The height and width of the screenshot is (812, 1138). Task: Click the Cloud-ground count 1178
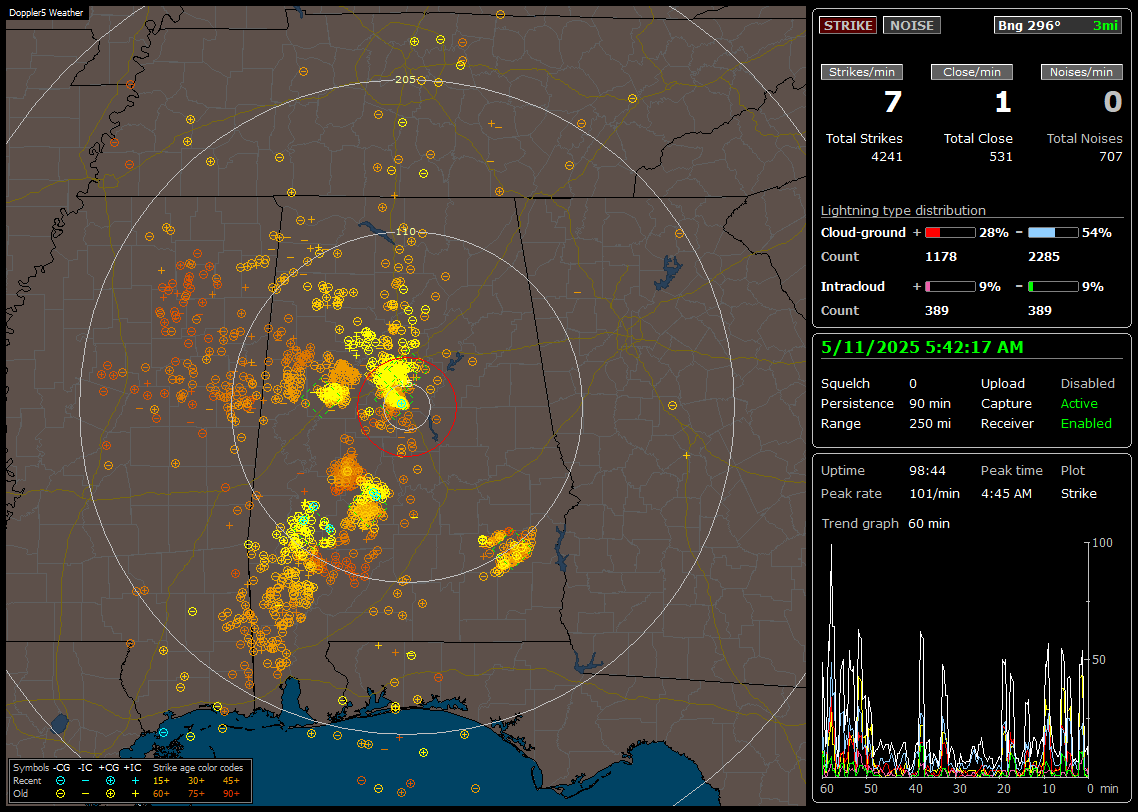click(x=941, y=257)
